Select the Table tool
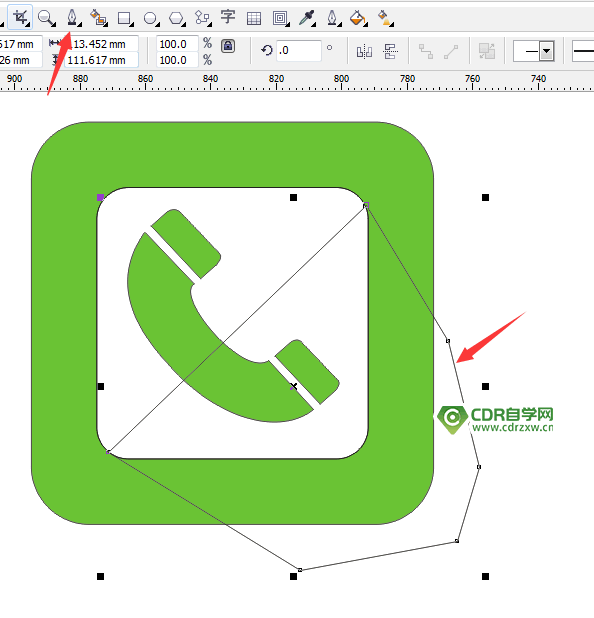 (254, 18)
